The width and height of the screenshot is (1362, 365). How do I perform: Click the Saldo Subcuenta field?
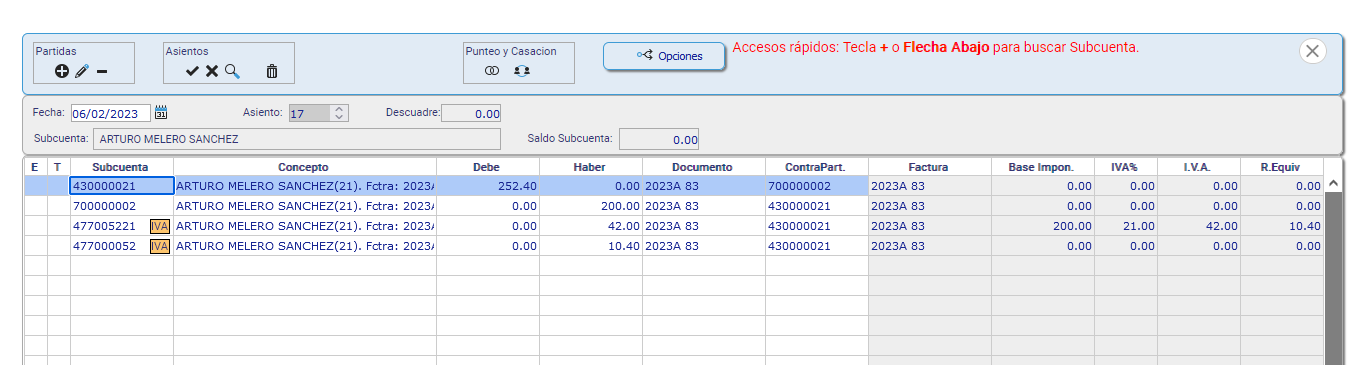[659, 139]
